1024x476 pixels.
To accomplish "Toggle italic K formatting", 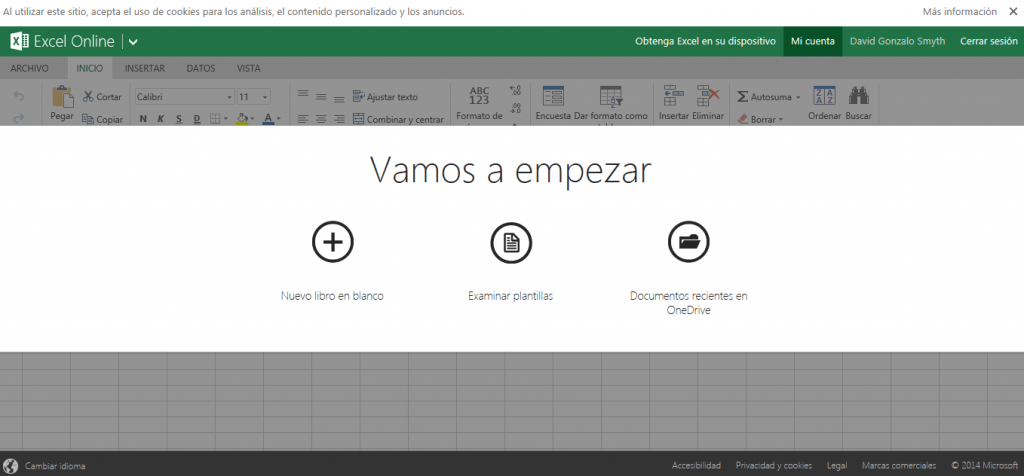I will [161, 119].
